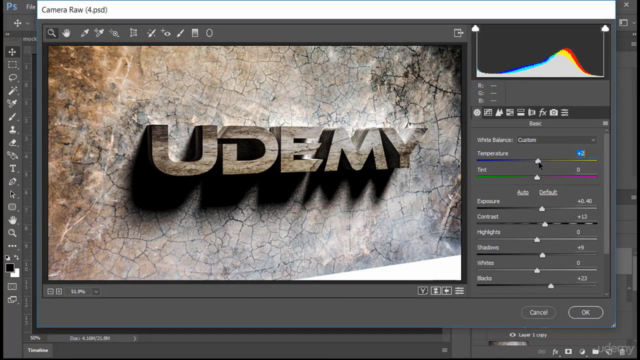This screenshot has height=360, width=640.
Task: Toggle Quick Mask mode
Action: coord(12,287)
